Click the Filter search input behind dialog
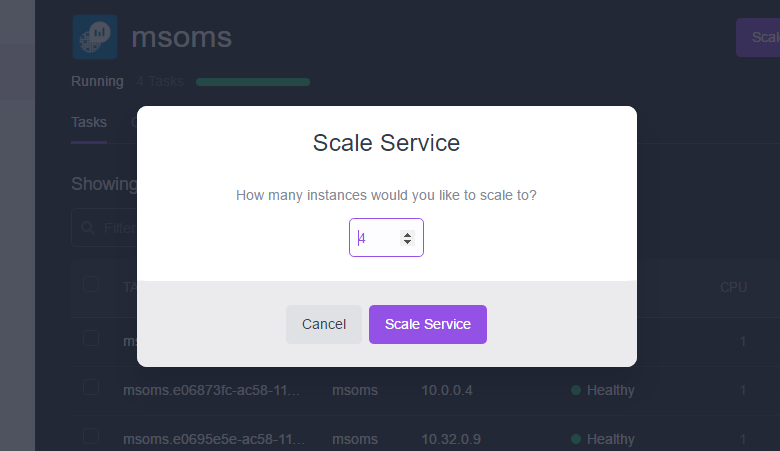 [104, 228]
